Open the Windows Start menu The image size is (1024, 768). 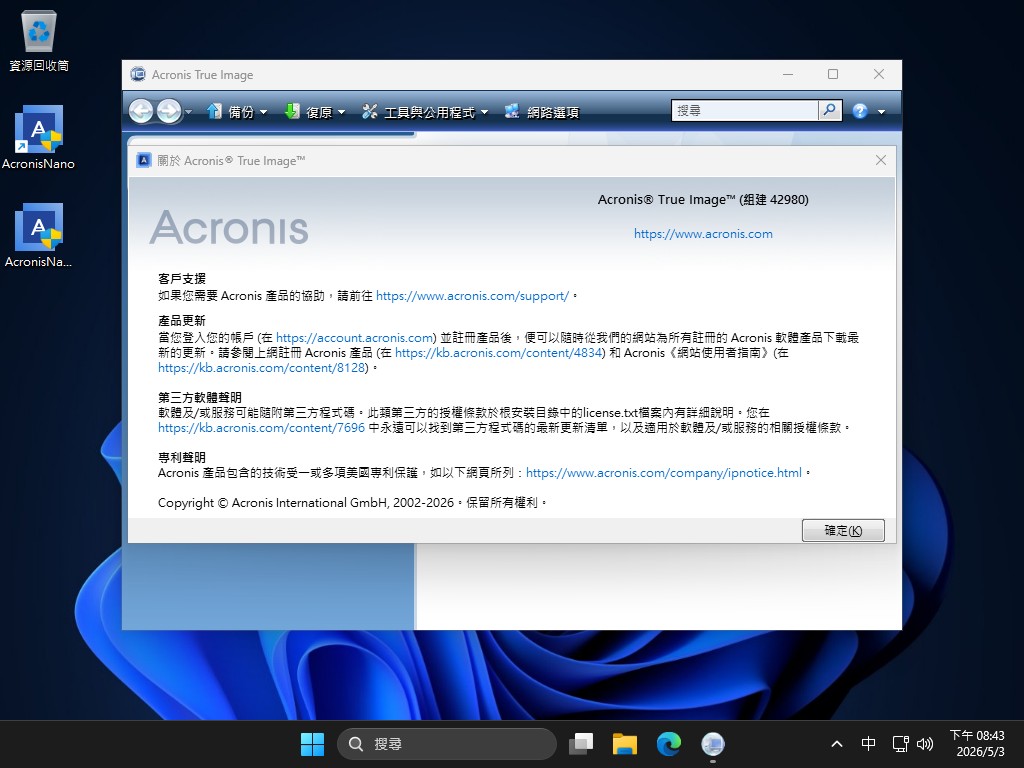312,744
